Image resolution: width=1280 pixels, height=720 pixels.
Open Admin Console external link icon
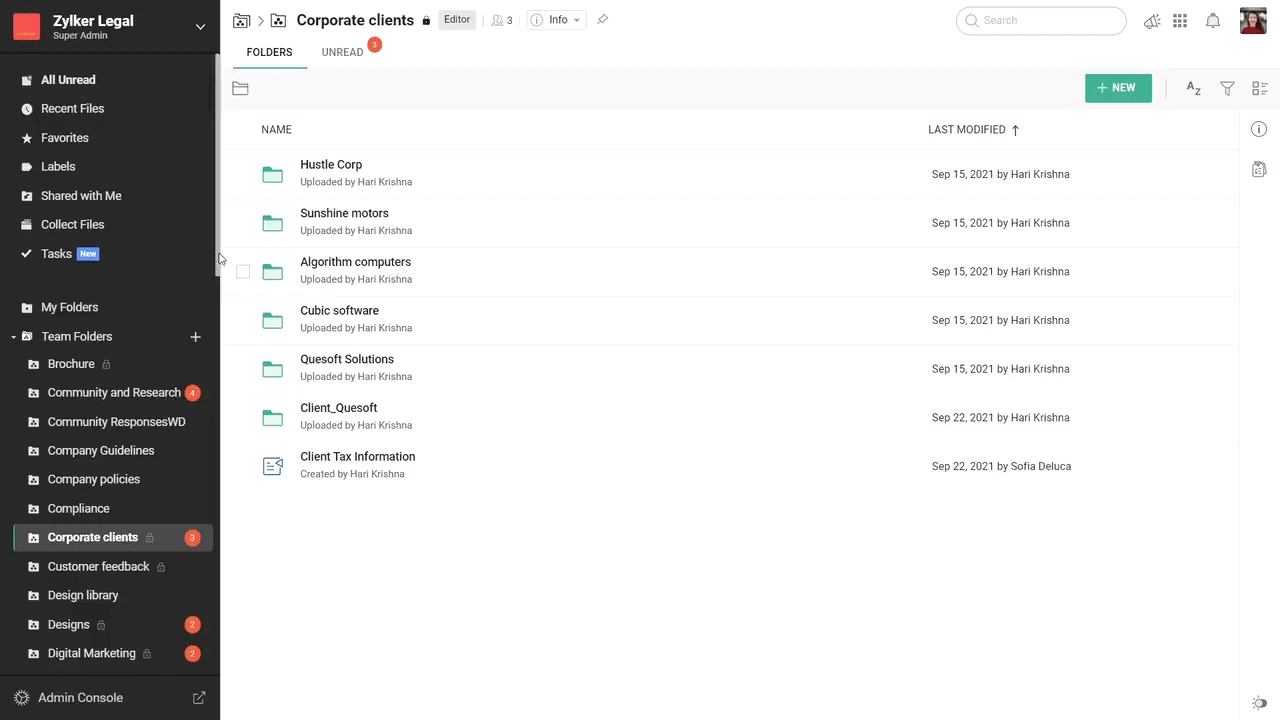pyautogui.click(x=199, y=698)
